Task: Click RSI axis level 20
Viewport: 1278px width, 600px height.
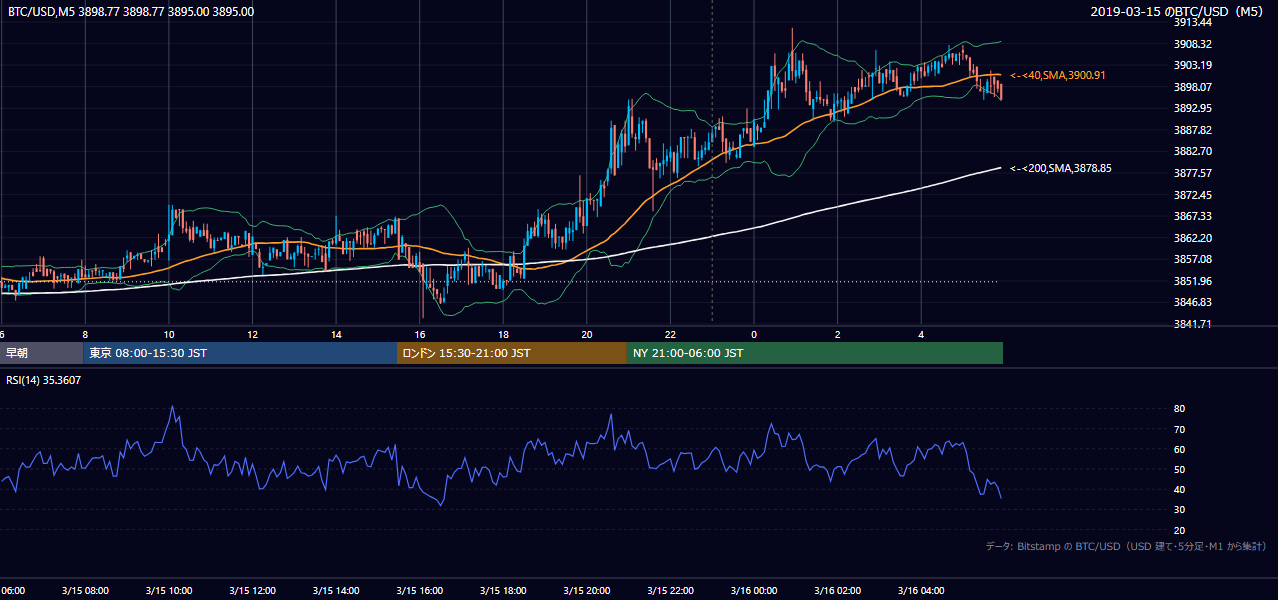Action: coord(1179,530)
